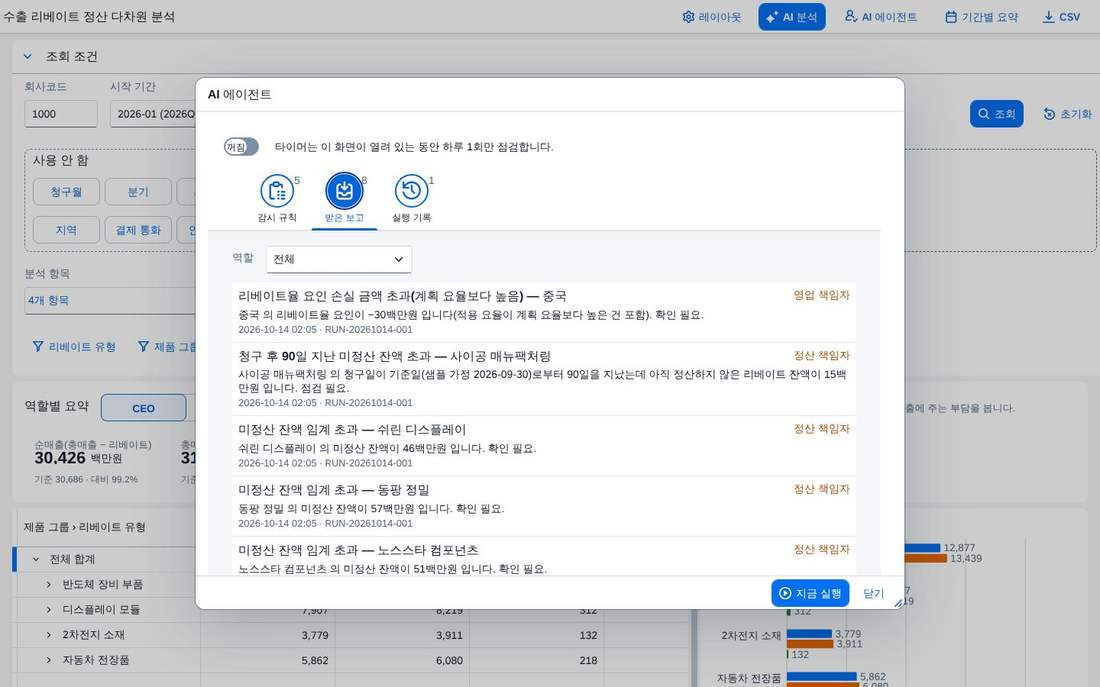1100x687 pixels.
Task: Expand the 디스플레이 모듈 row
Action: pos(48,609)
